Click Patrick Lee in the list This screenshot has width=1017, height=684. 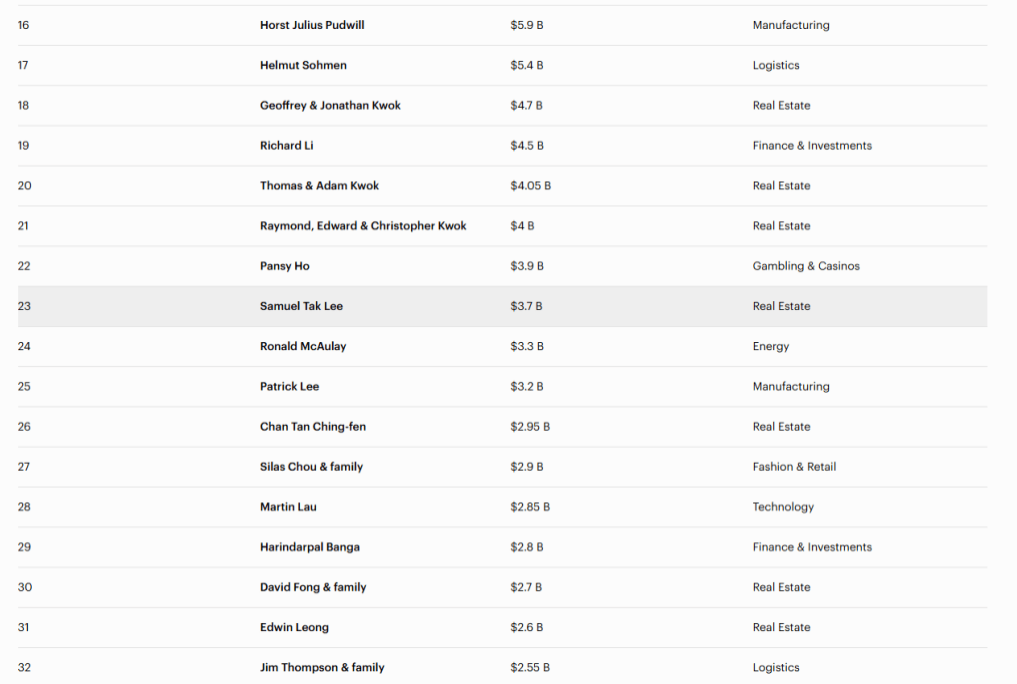click(x=289, y=386)
